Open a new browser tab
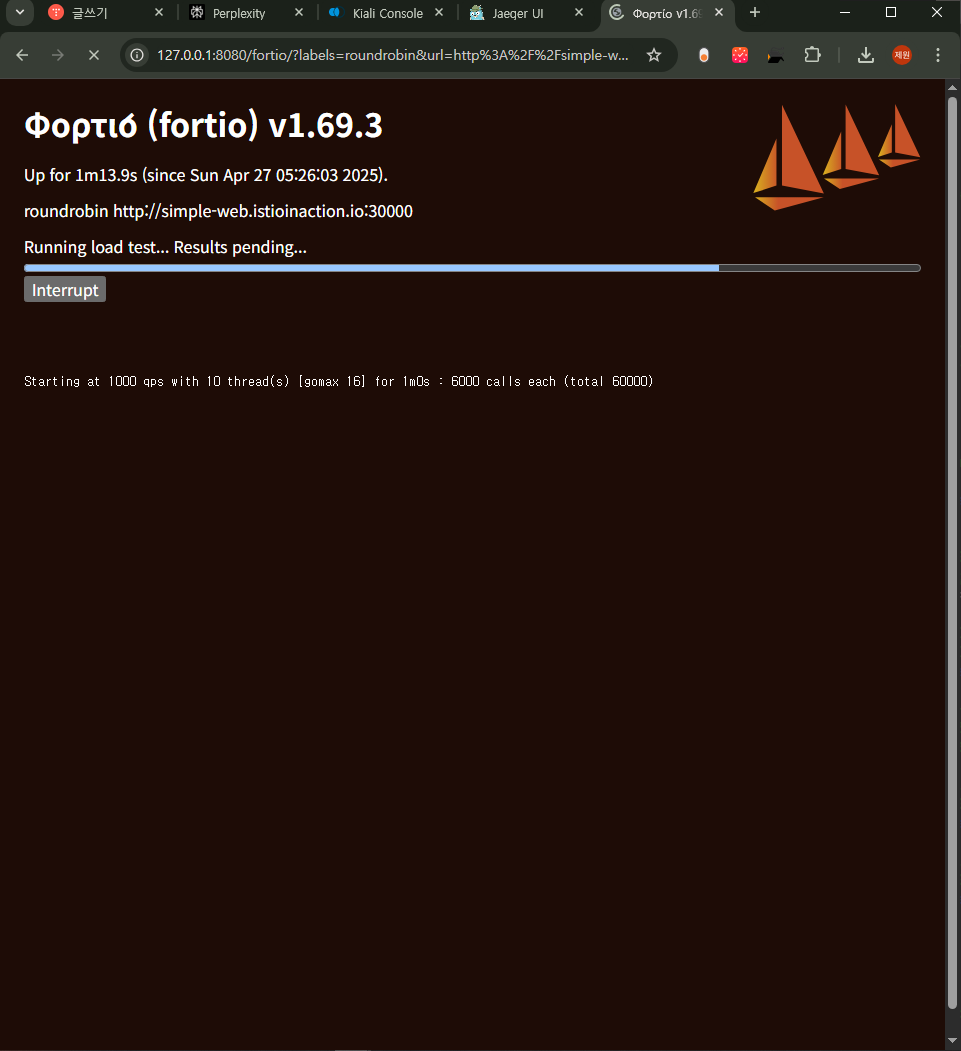Image resolution: width=961 pixels, height=1051 pixels. pos(755,13)
